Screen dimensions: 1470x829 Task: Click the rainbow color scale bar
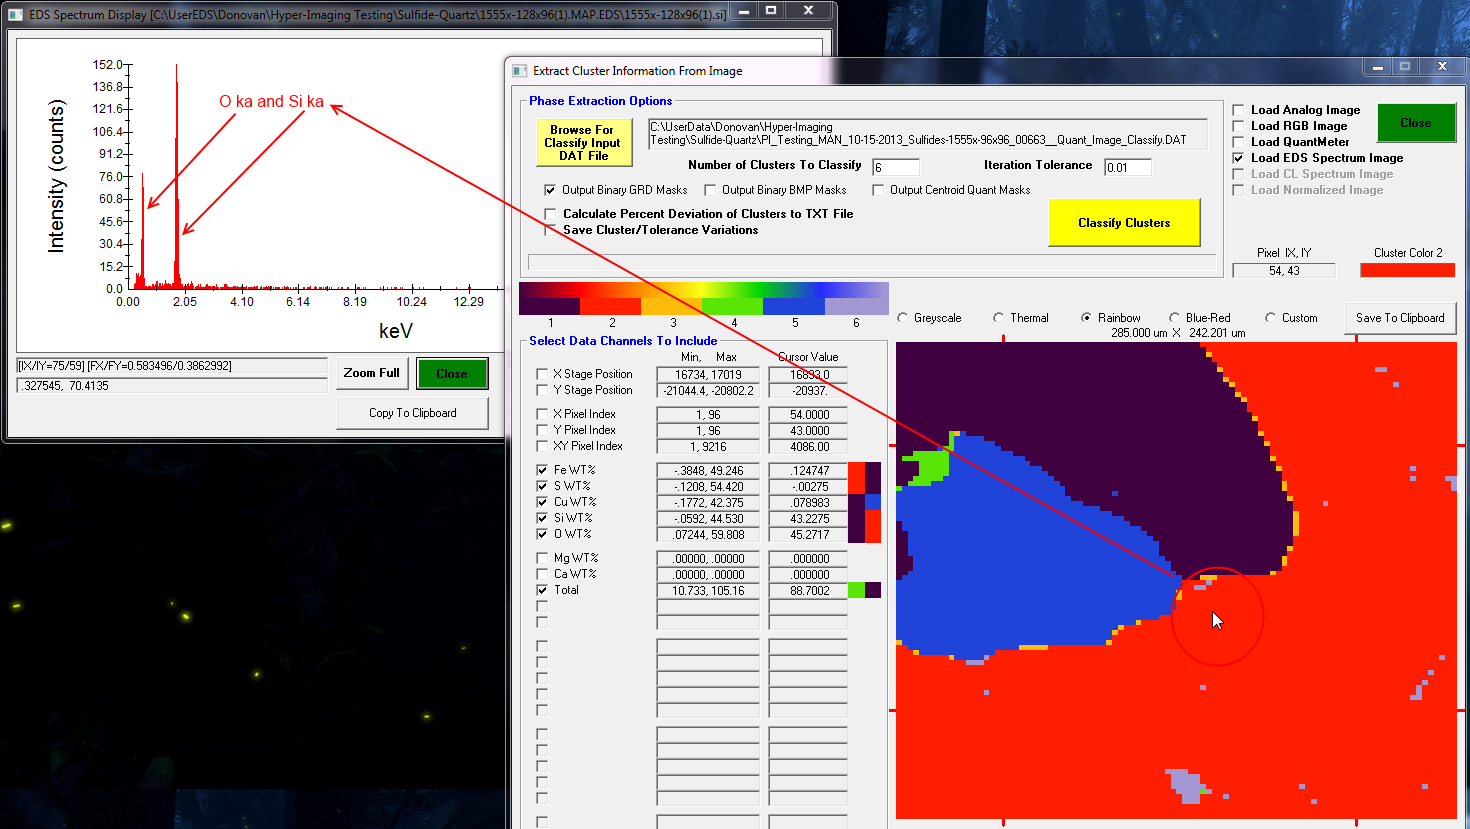pos(703,298)
